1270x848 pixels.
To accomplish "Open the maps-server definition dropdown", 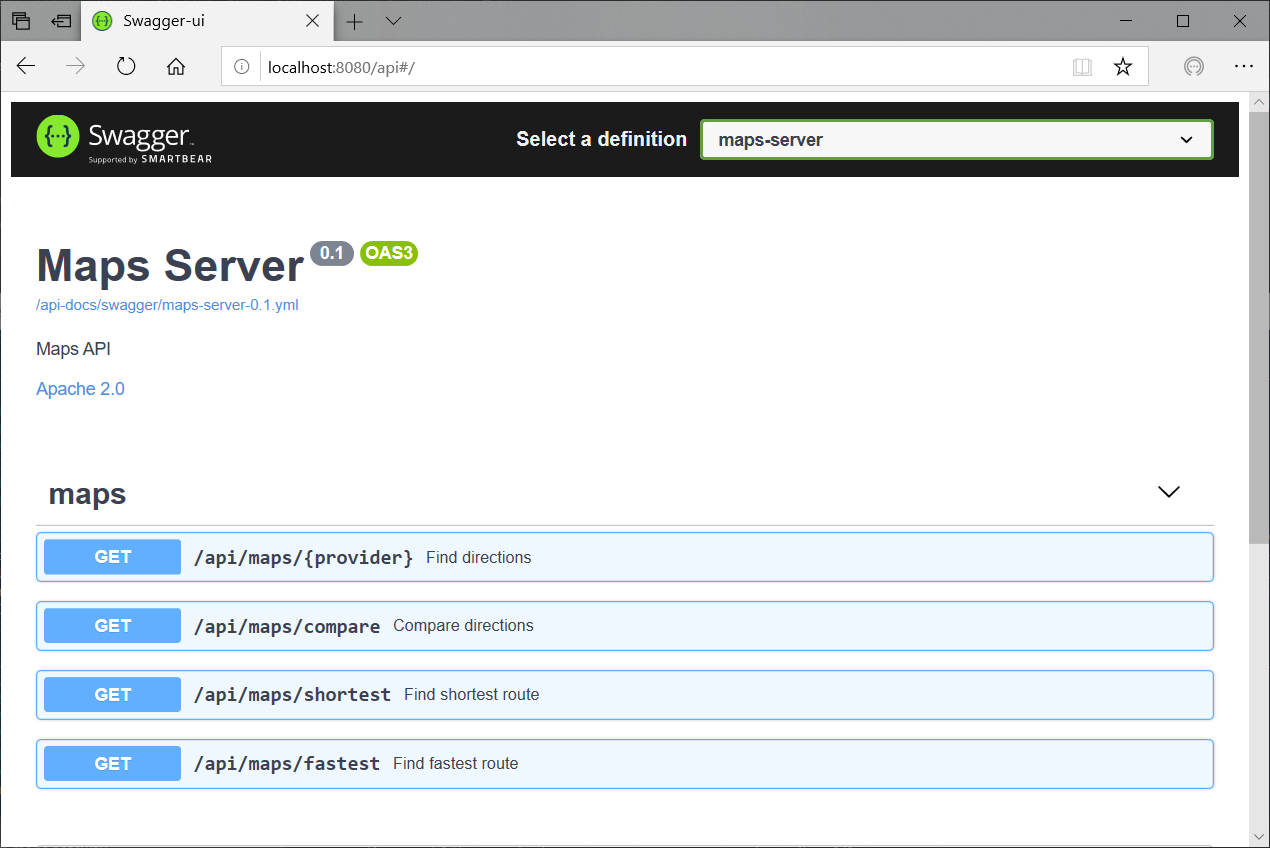I will [x=956, y=140].
